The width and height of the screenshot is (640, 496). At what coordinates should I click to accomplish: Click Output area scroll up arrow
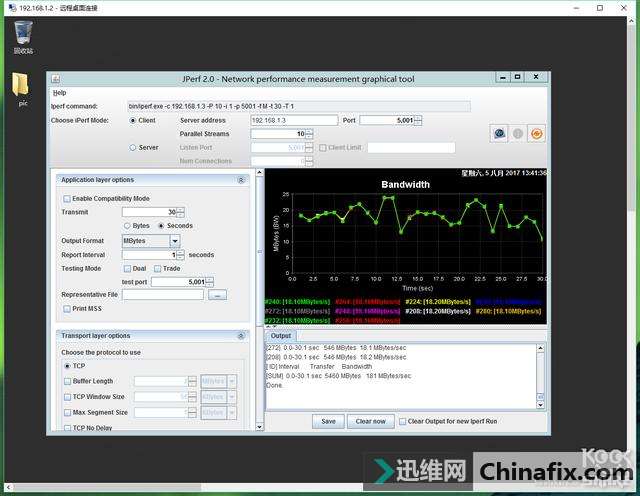point(540,348)
